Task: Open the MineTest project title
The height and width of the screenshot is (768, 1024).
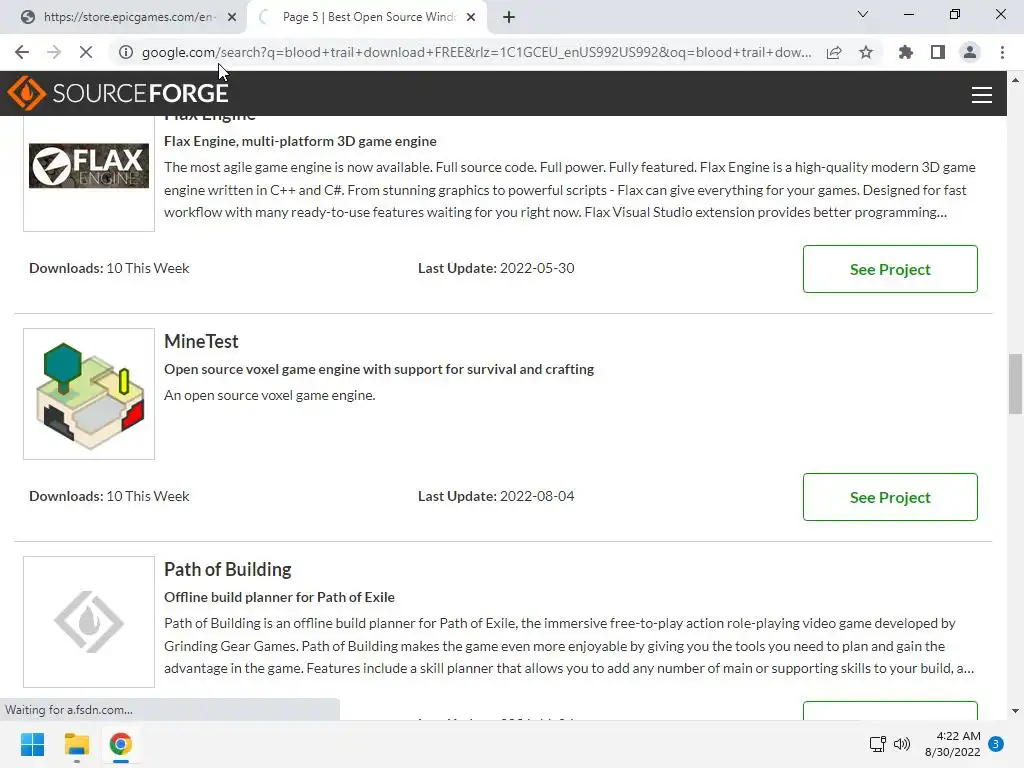Action: (x=201, y=342)
